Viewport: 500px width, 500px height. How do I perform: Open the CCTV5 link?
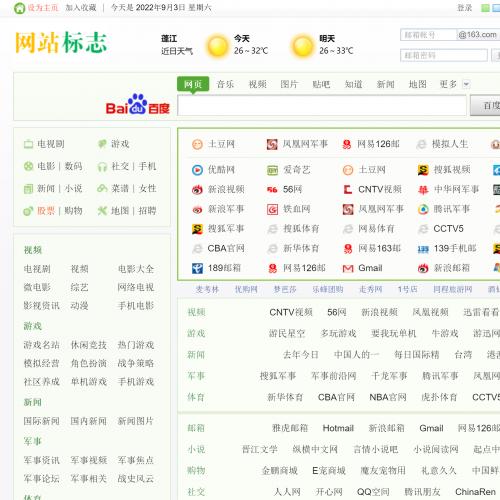(448, 229)
